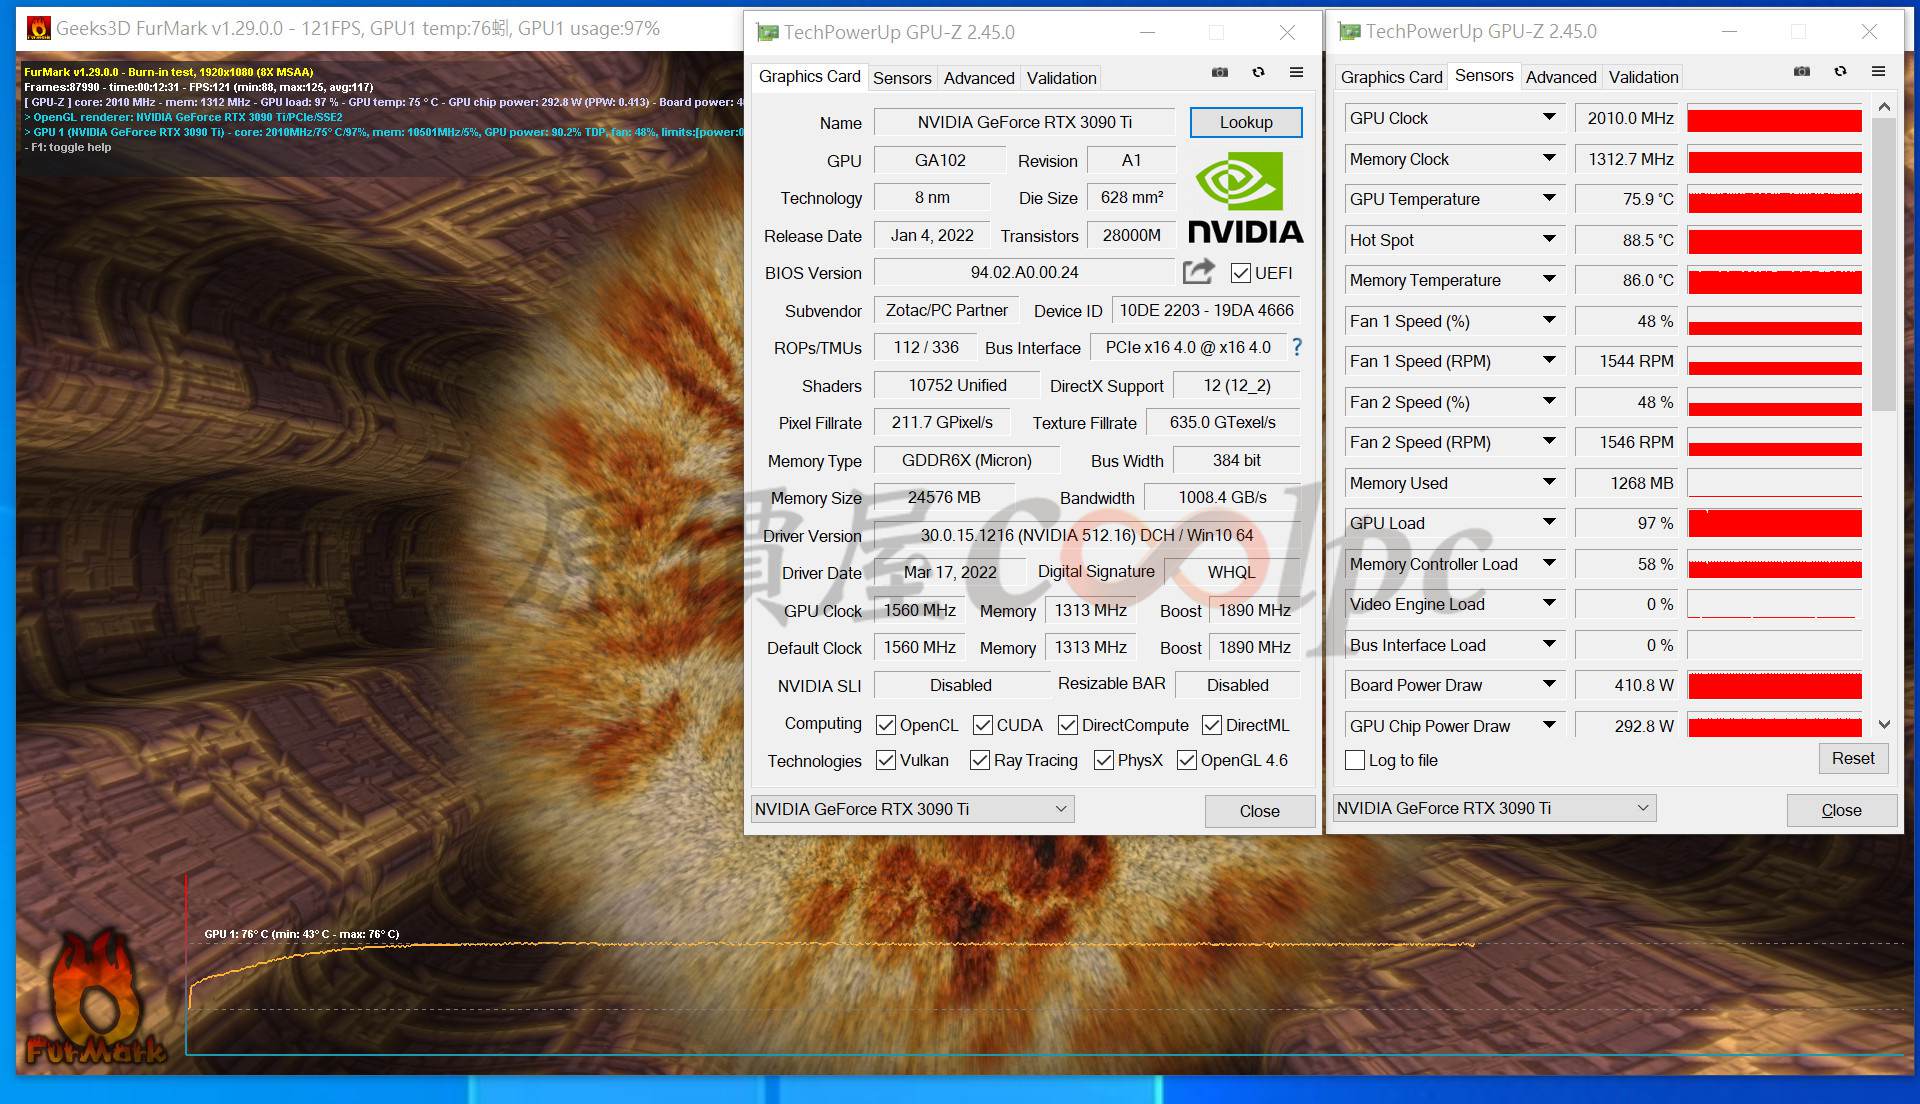The height and width of the screenshot is (1104, 1920).
Task: Click GPU Clock red sensor graph
Action: 1774,119
